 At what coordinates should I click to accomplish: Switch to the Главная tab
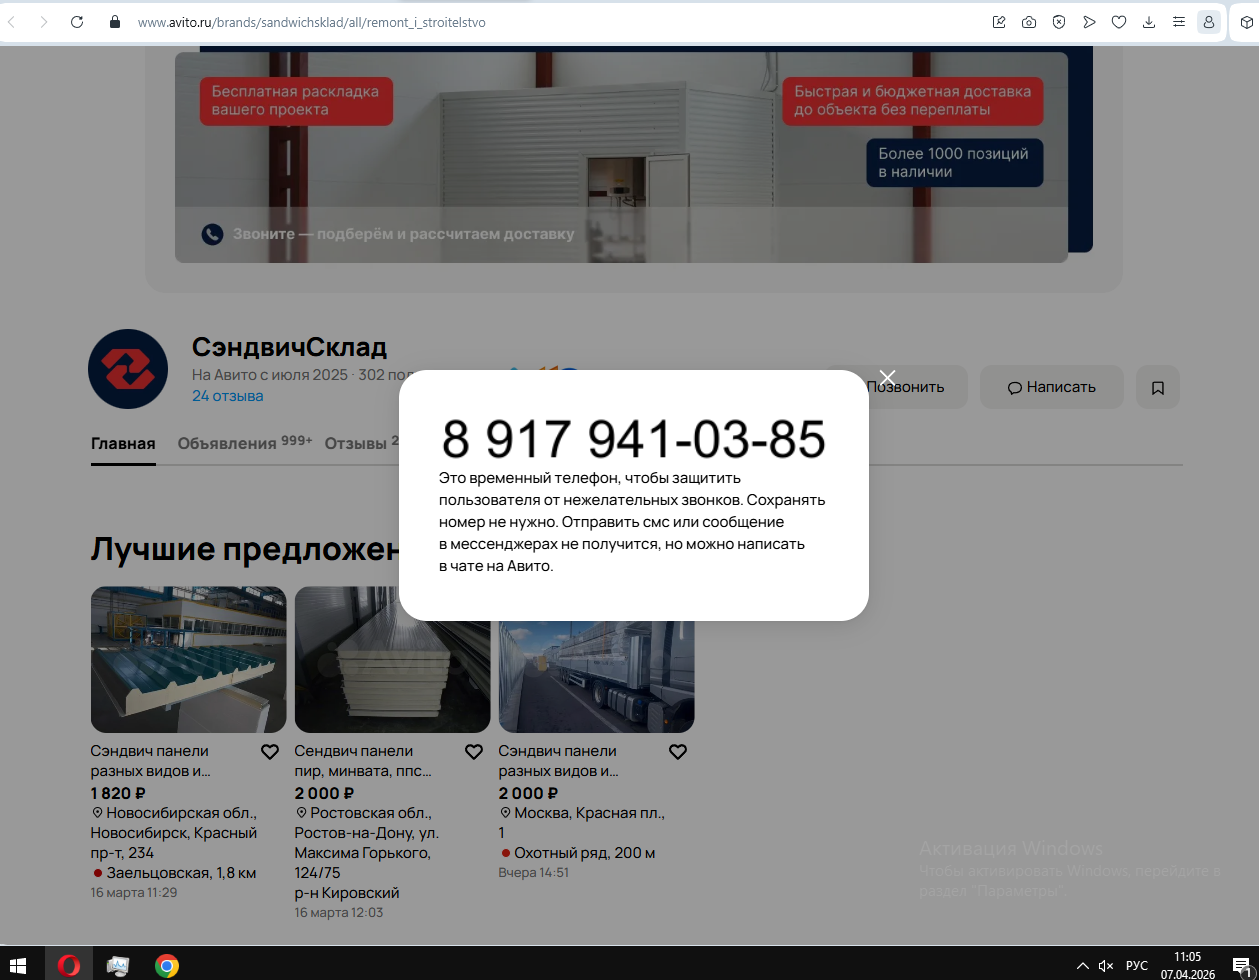(123, 444)
